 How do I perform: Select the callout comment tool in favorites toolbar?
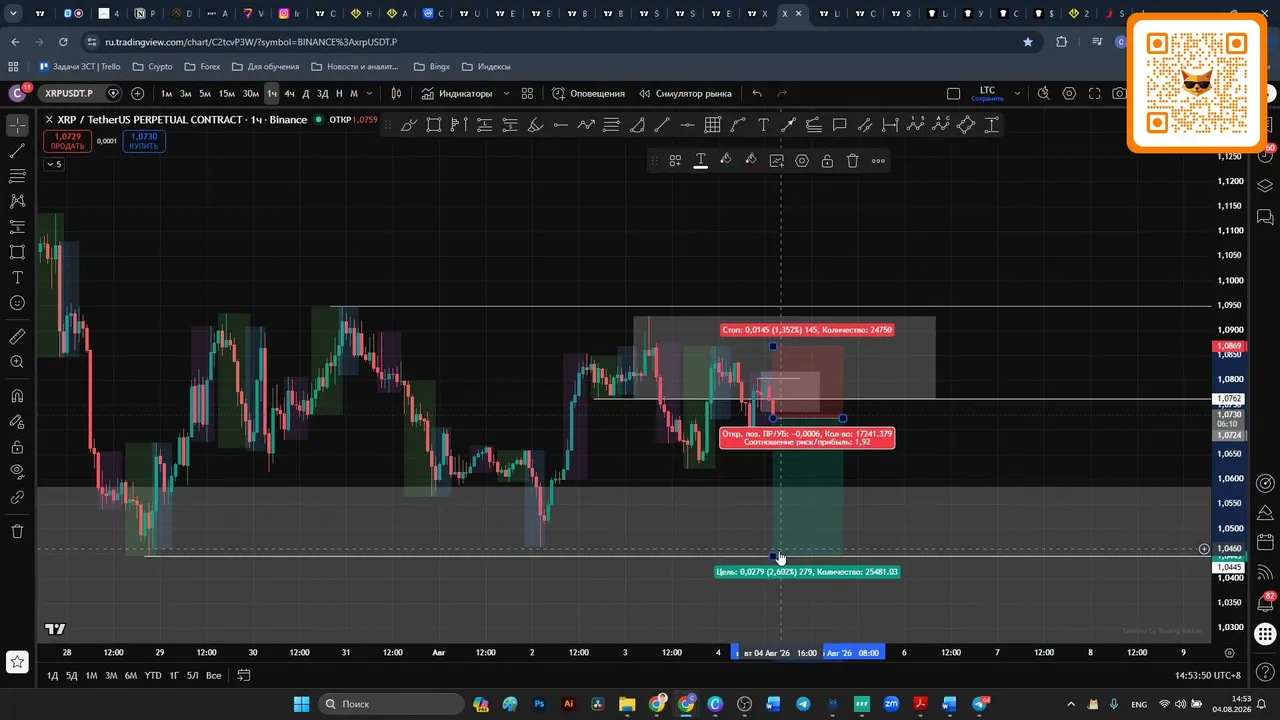[839, 125]
